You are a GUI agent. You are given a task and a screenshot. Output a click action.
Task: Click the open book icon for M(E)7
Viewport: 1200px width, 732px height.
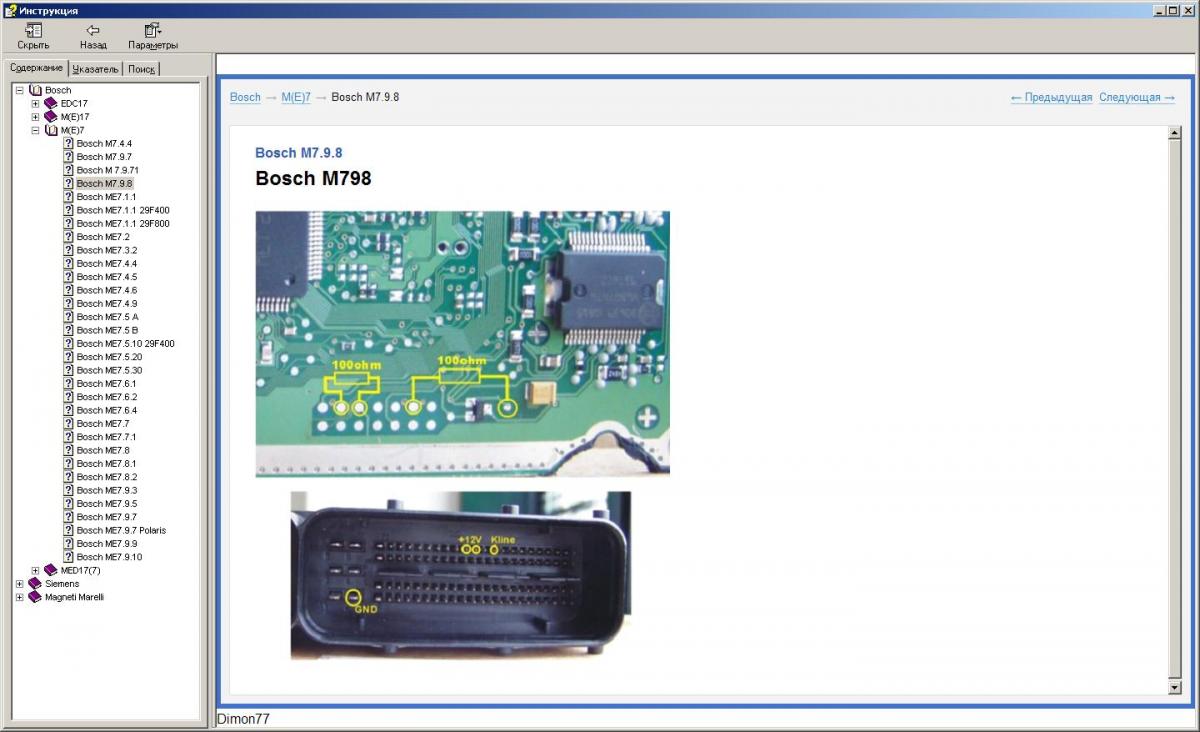(51, 130)
